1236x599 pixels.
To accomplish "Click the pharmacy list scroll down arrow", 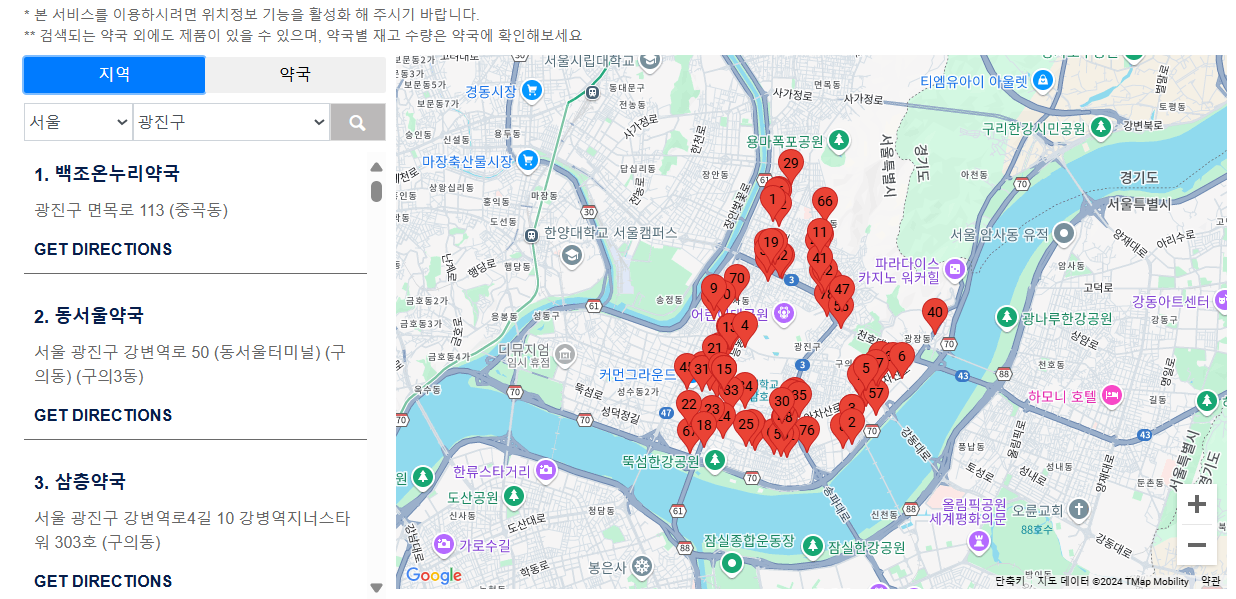I will (x=376, y=588).
